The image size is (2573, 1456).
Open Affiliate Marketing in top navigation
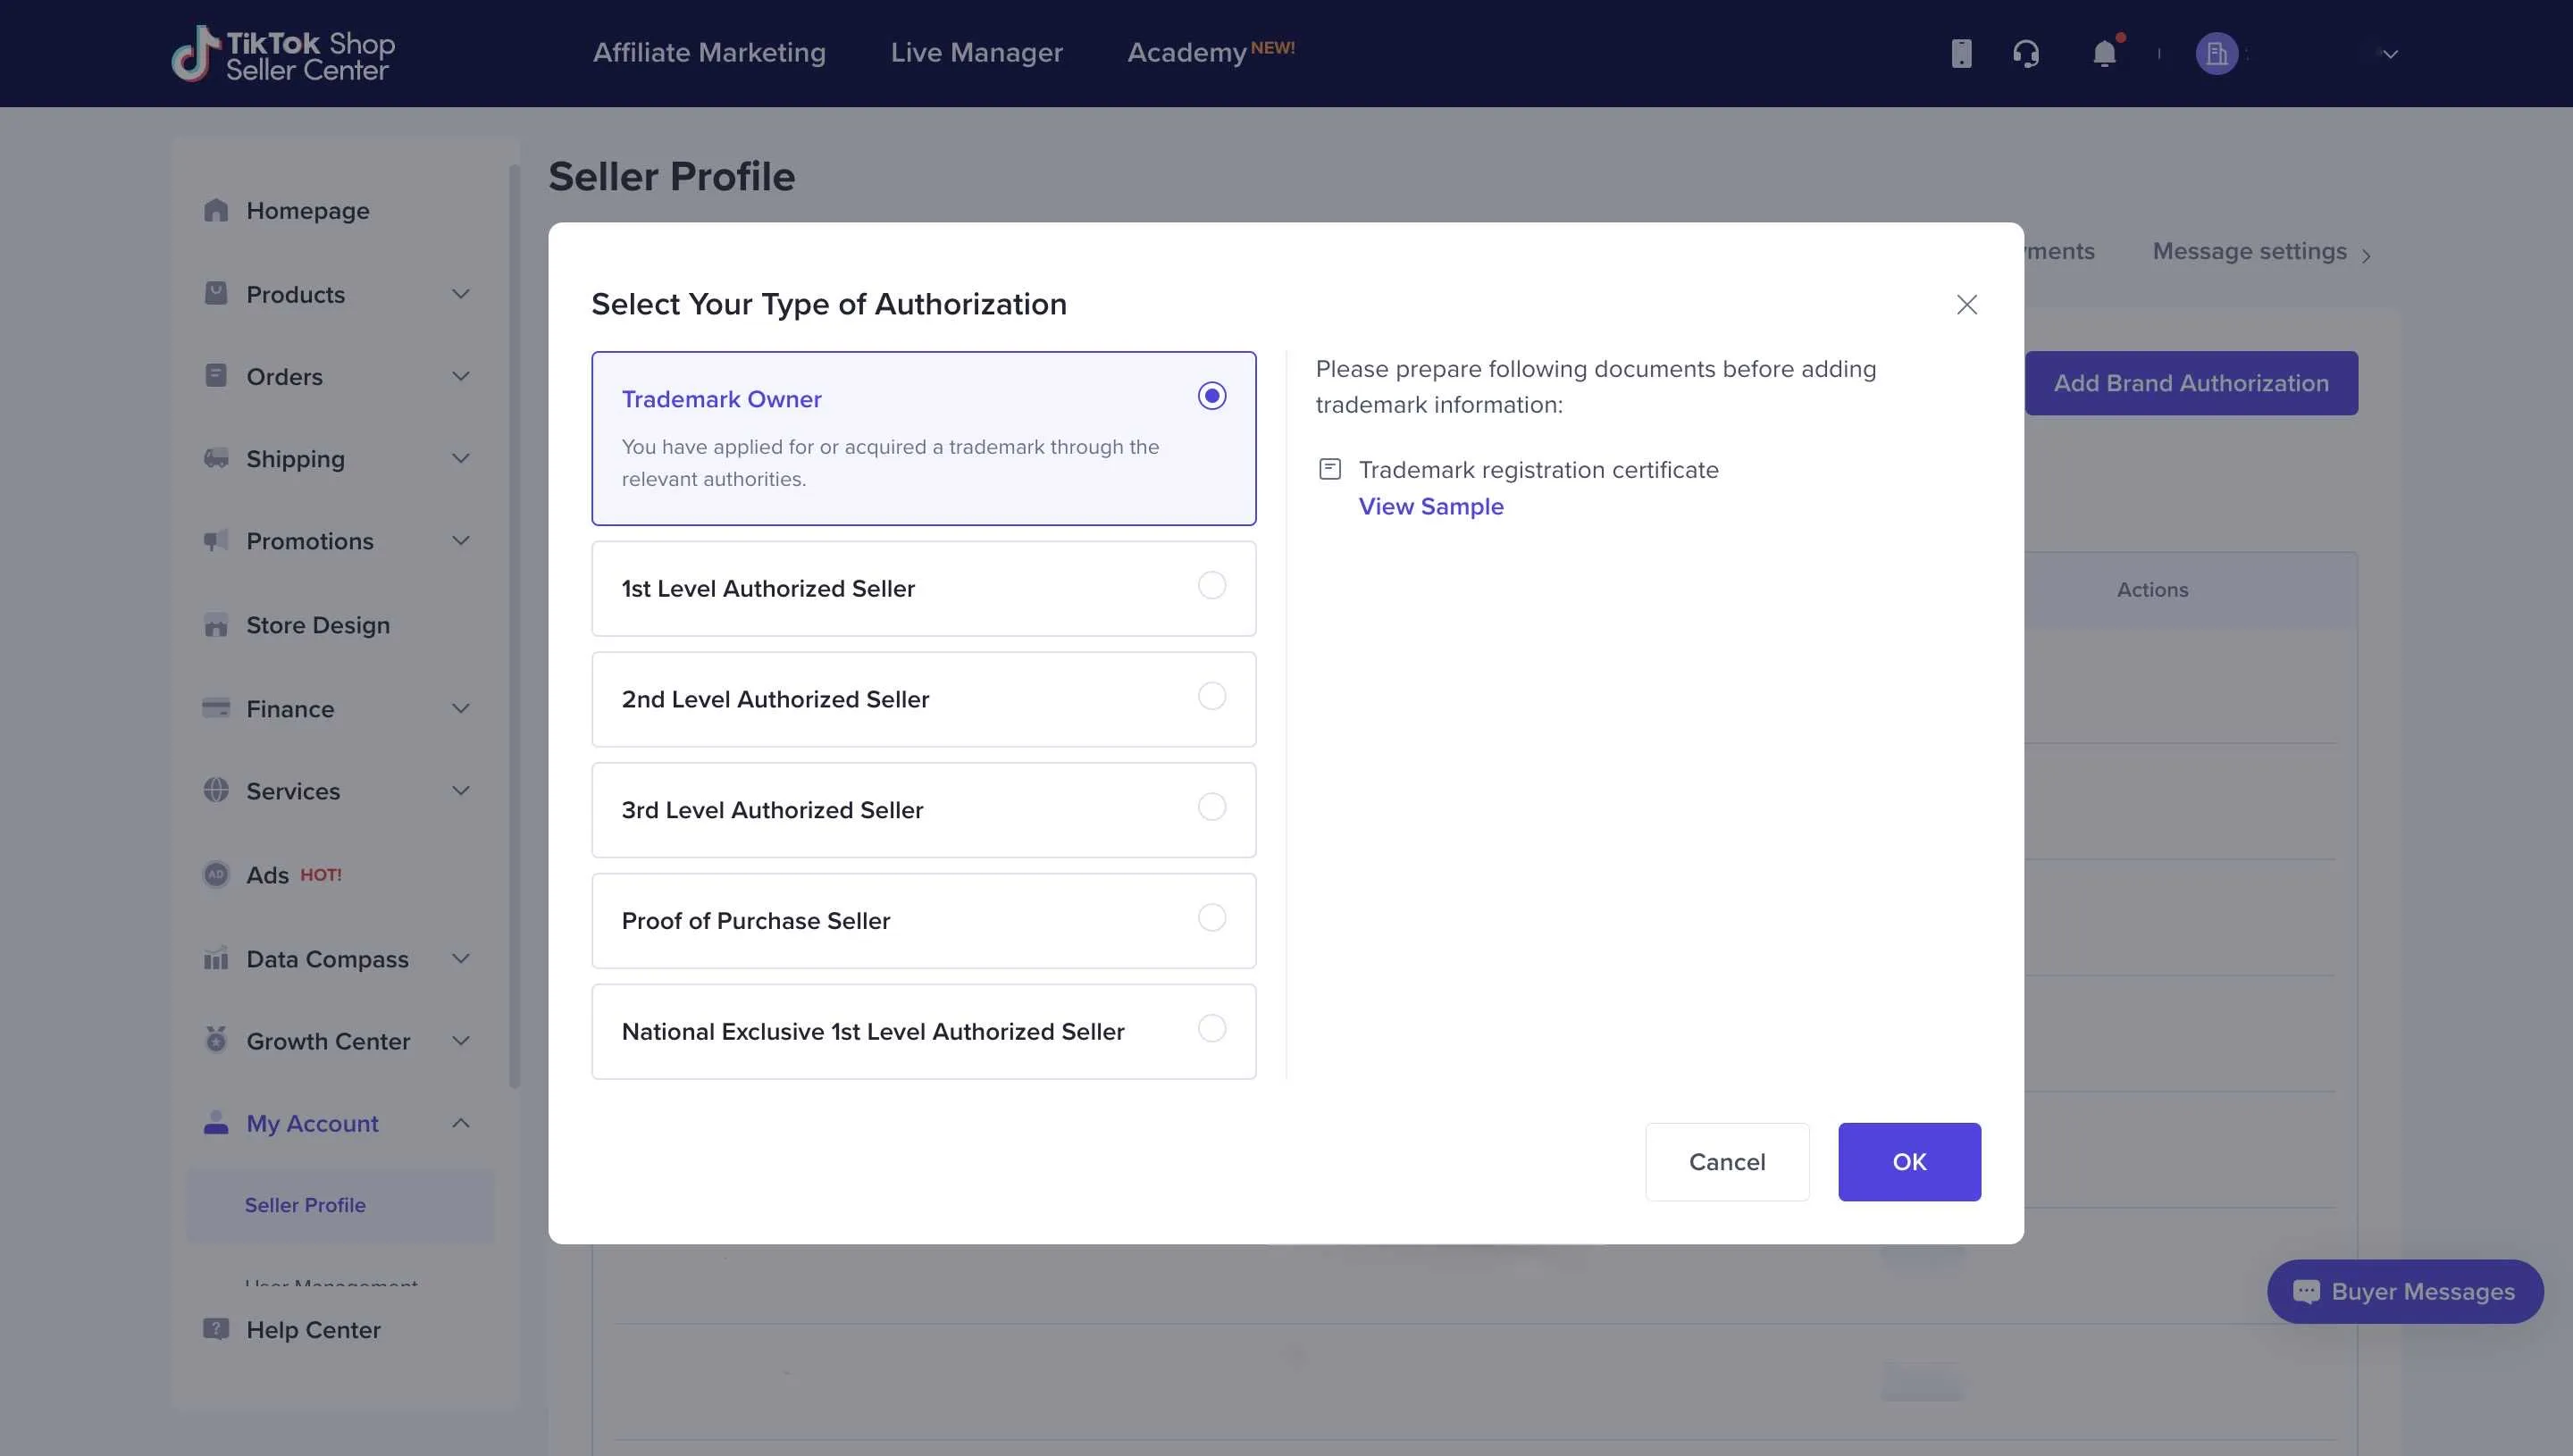pos(709,53)
